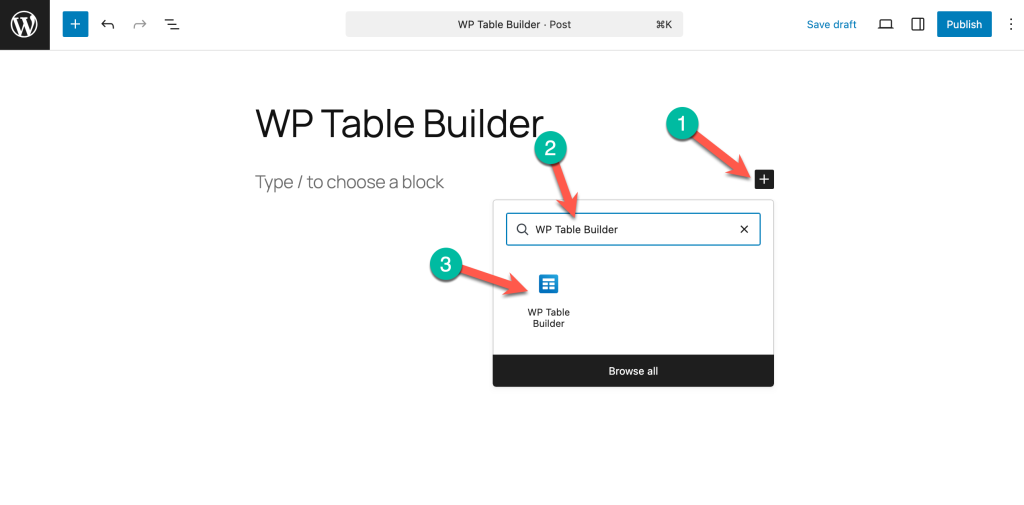Click the black inline add block button
Image resolution: width=1024 pixels, height=505 pixels.
point(764,179)
